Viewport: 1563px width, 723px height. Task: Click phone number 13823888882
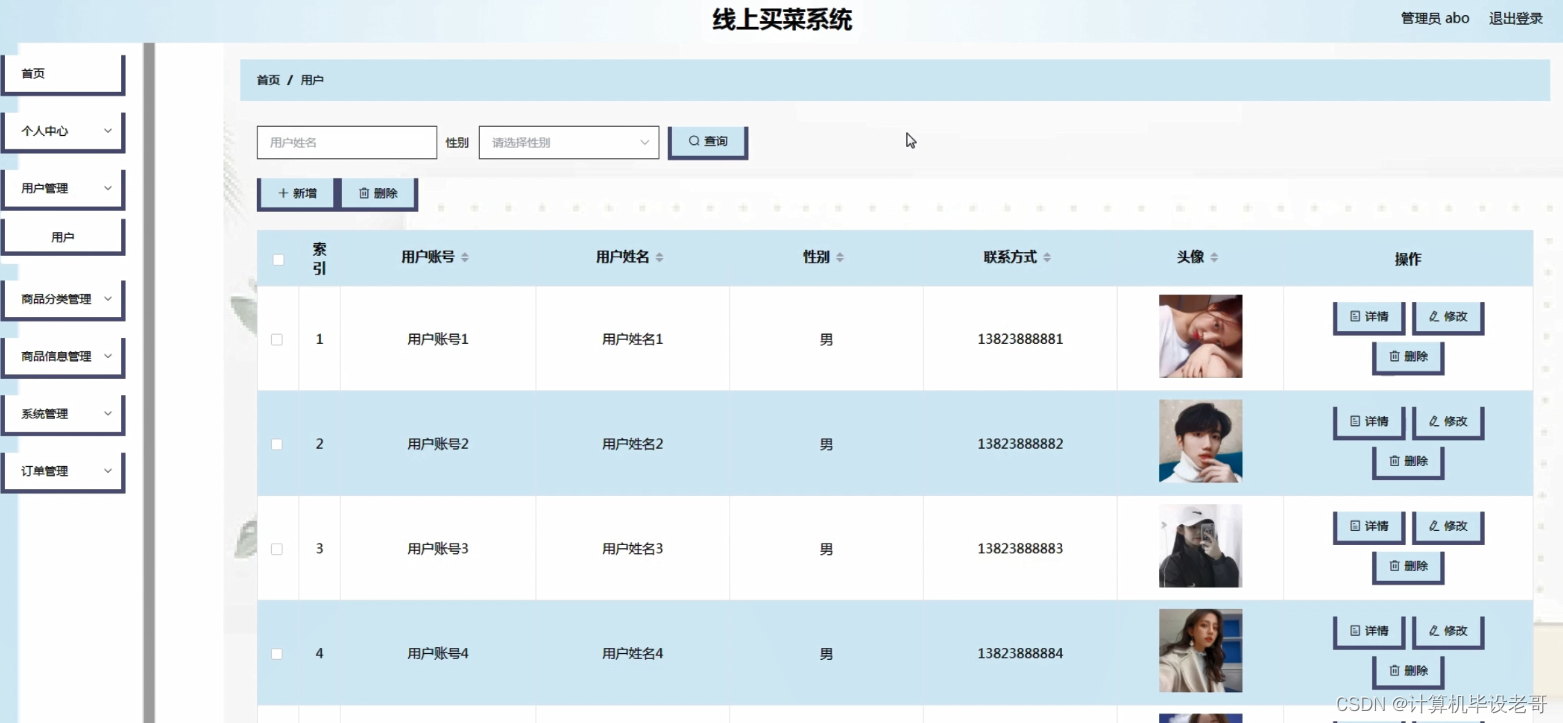click(x=1020, y=444)
